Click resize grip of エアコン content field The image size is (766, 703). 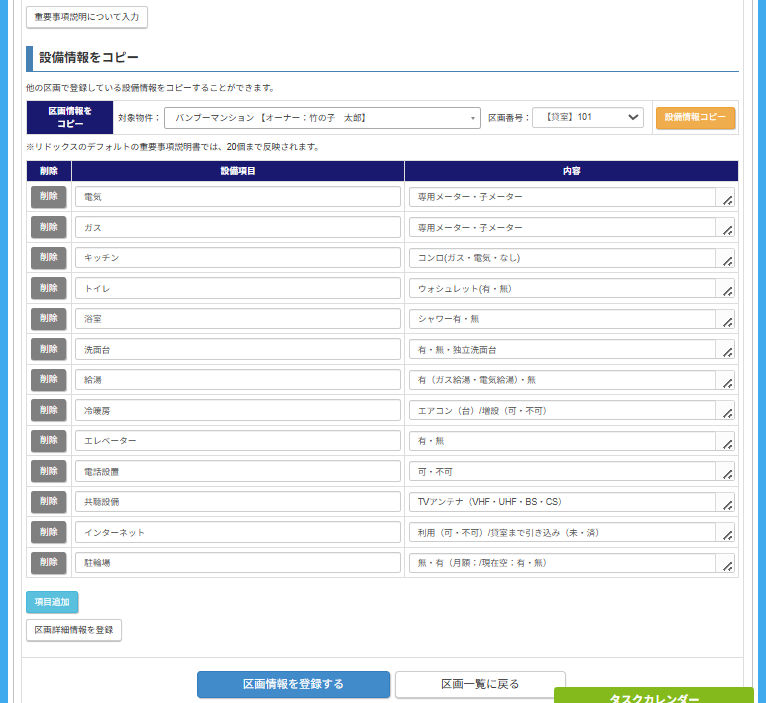(x=727, y=414)
